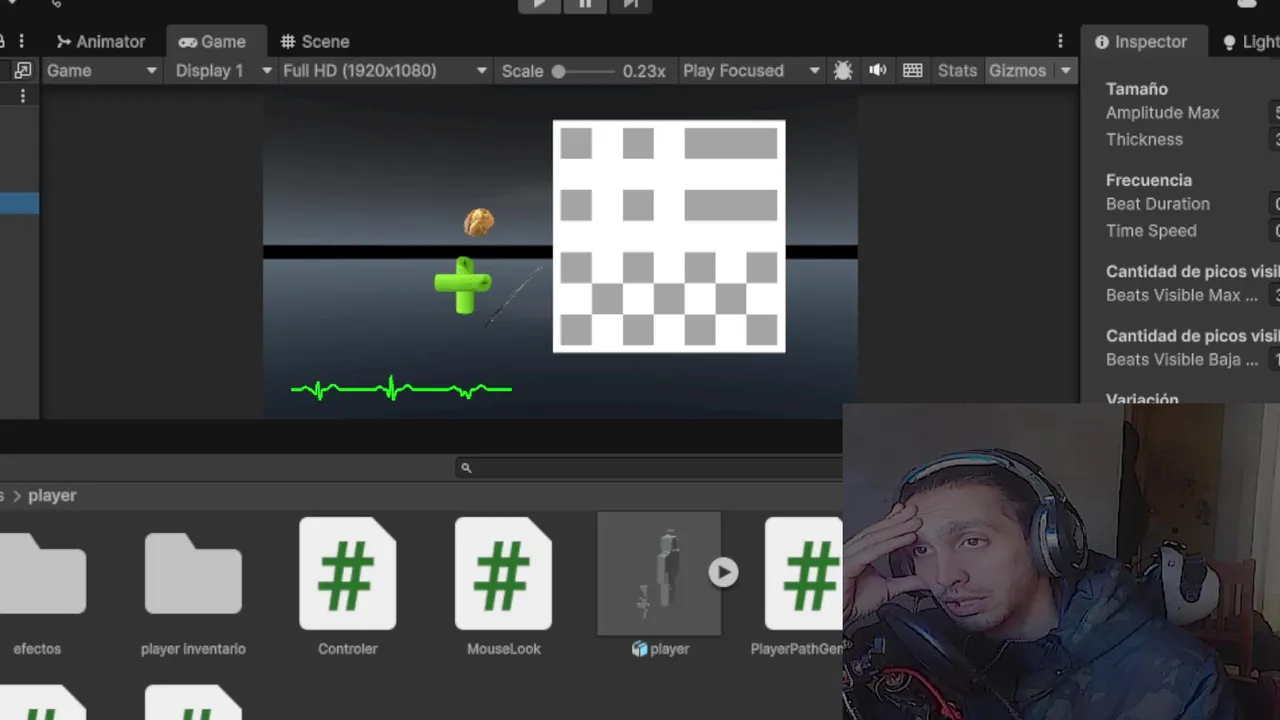1280x720 pixels.
Task: Toggle the keyboard shortcuts icon
Action: point(912,71)
